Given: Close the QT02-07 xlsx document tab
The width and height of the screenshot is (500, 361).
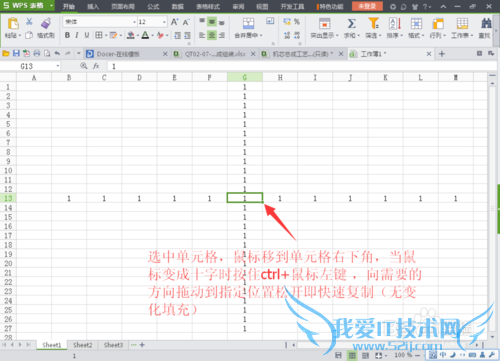Looking at the screenshot, I should 253,54.
